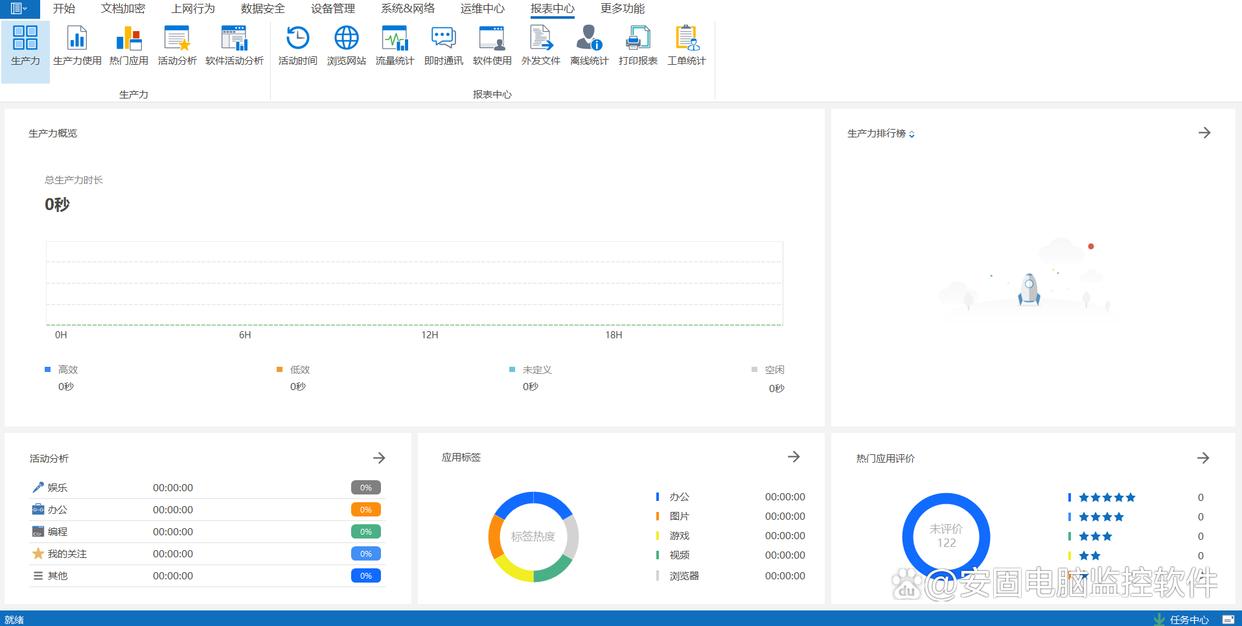Click the 活动时间 clock icon
Screen dimensions: 1242x626
pos(297,46)
